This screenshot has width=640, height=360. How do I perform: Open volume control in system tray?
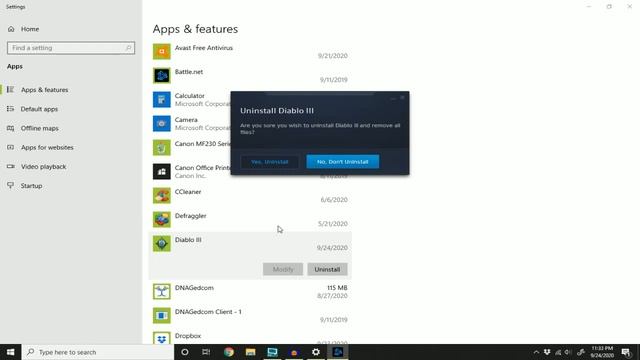tap(568, 352)
